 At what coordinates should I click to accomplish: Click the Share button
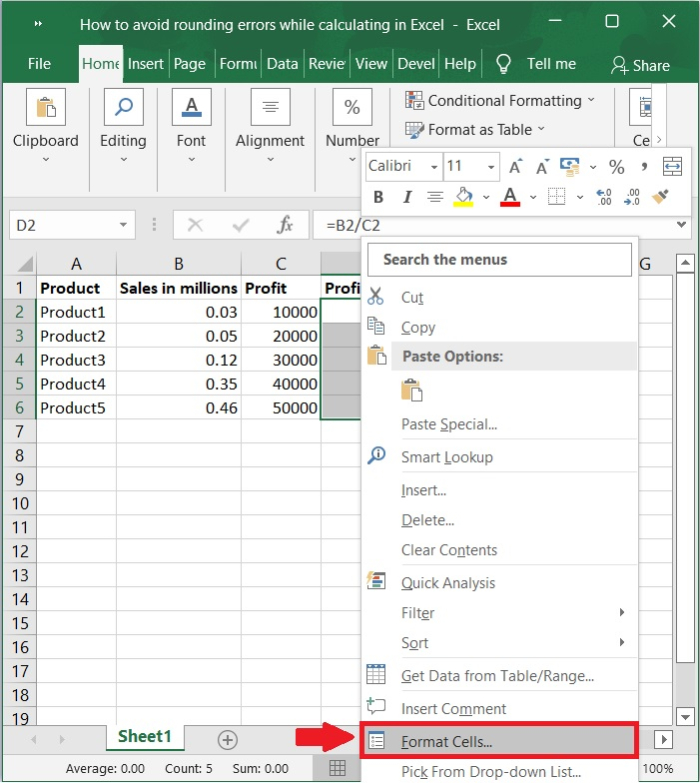click(640, 65)
